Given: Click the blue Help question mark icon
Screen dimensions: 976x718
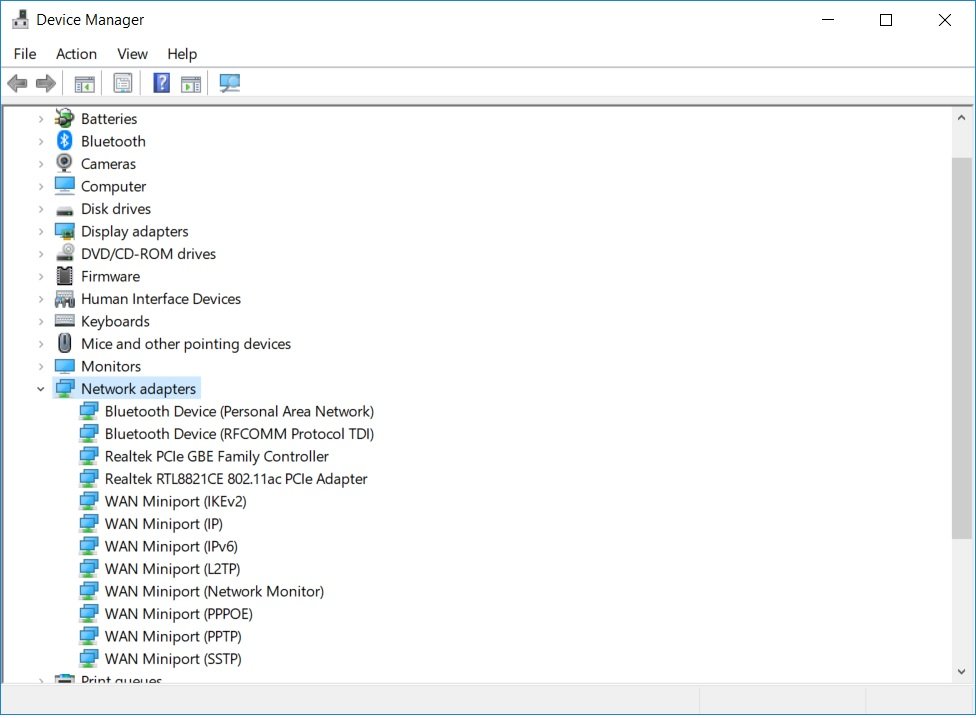Looking at the screenshot, I should pyautogui.click(x=161, y=83).
